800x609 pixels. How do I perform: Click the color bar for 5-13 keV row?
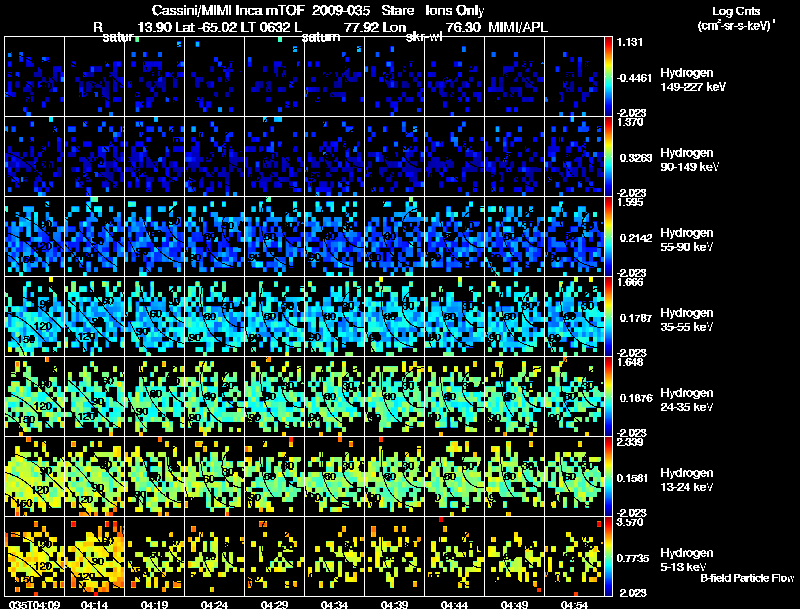pos(608,556)
